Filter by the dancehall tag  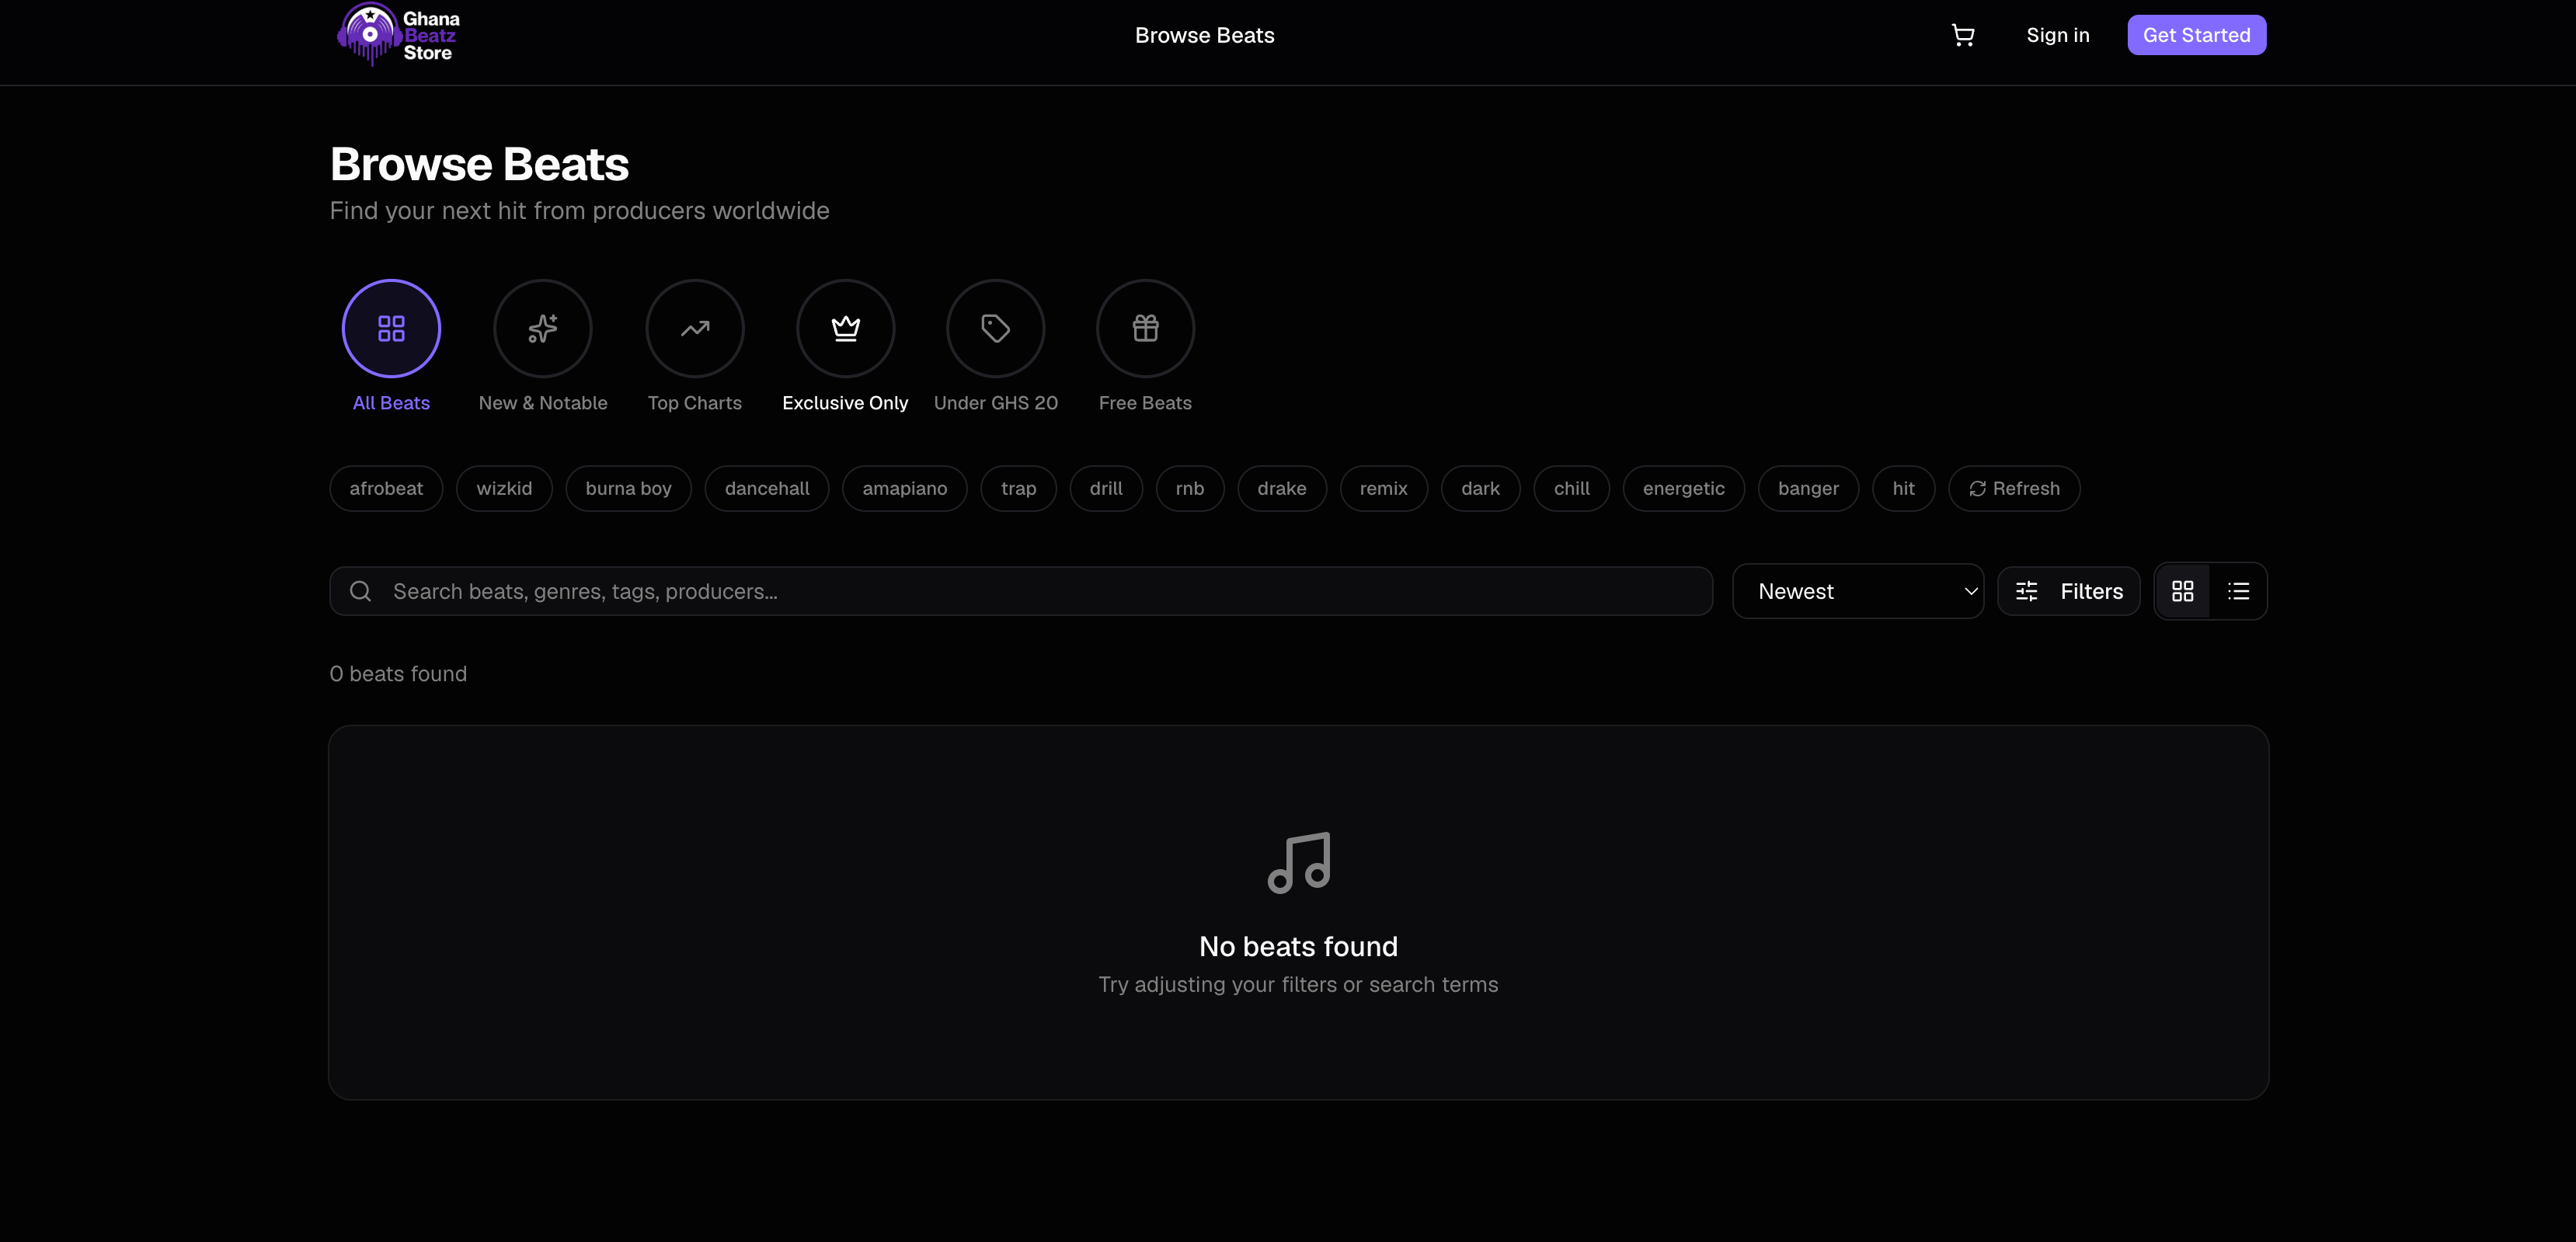pos(767,488)
